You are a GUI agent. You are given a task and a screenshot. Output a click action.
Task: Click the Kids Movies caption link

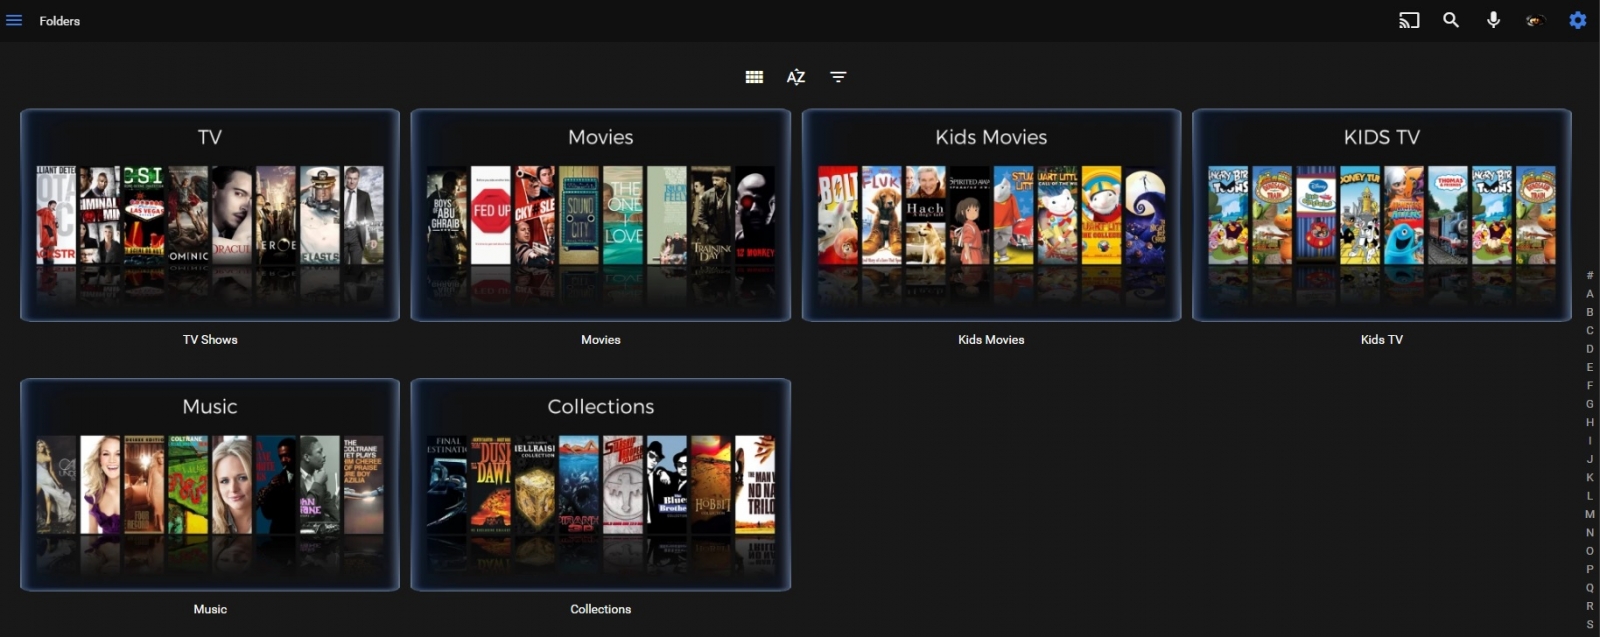(x=991, y=340)
